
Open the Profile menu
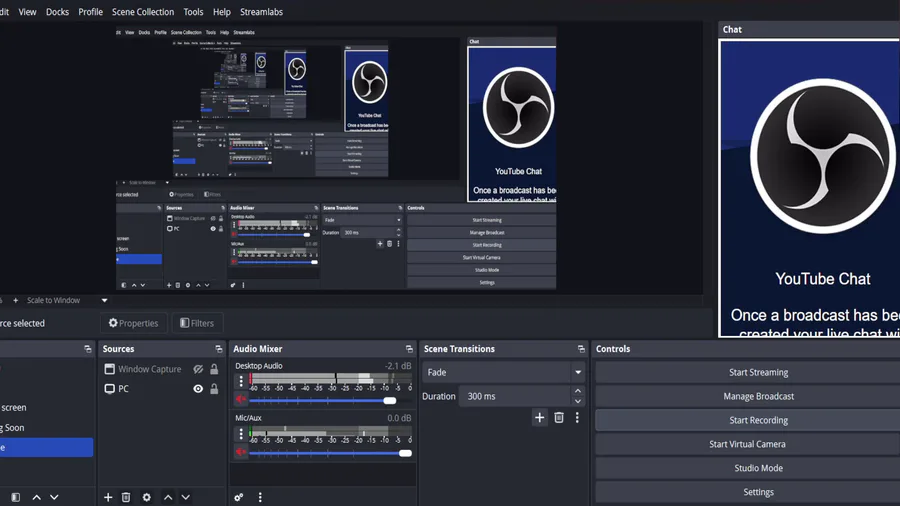point(90,11)
